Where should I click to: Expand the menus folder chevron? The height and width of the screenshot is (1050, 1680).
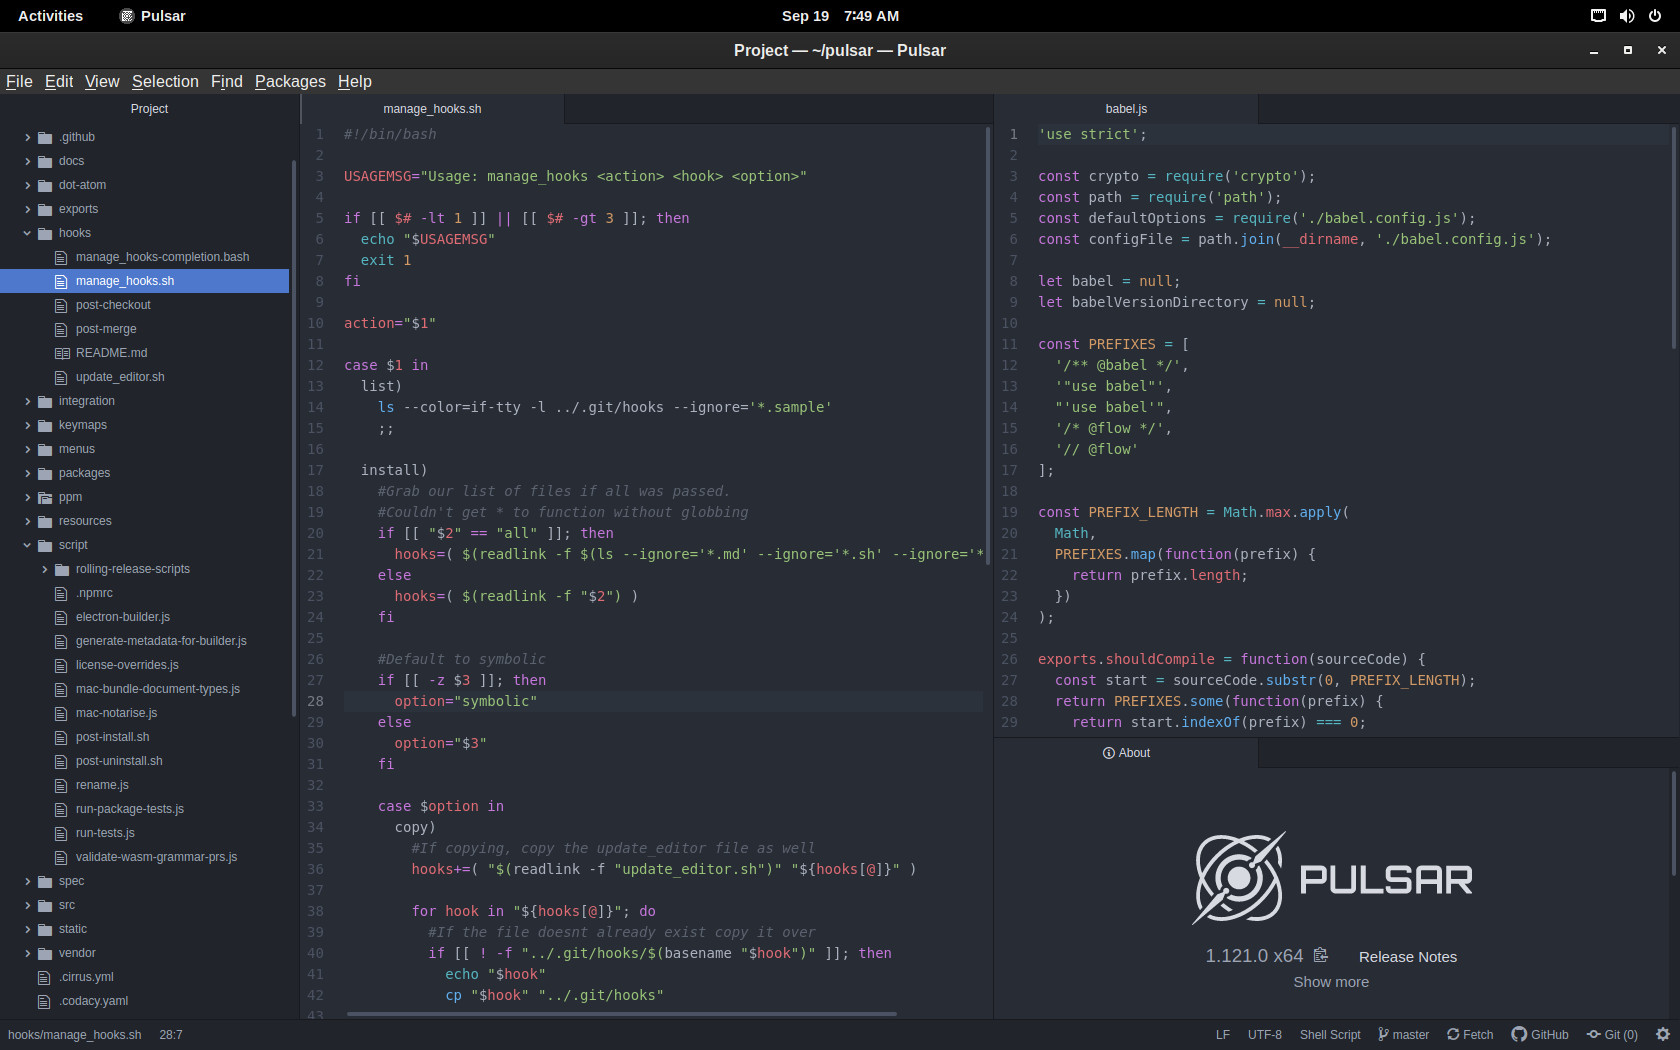click(27, 449)
